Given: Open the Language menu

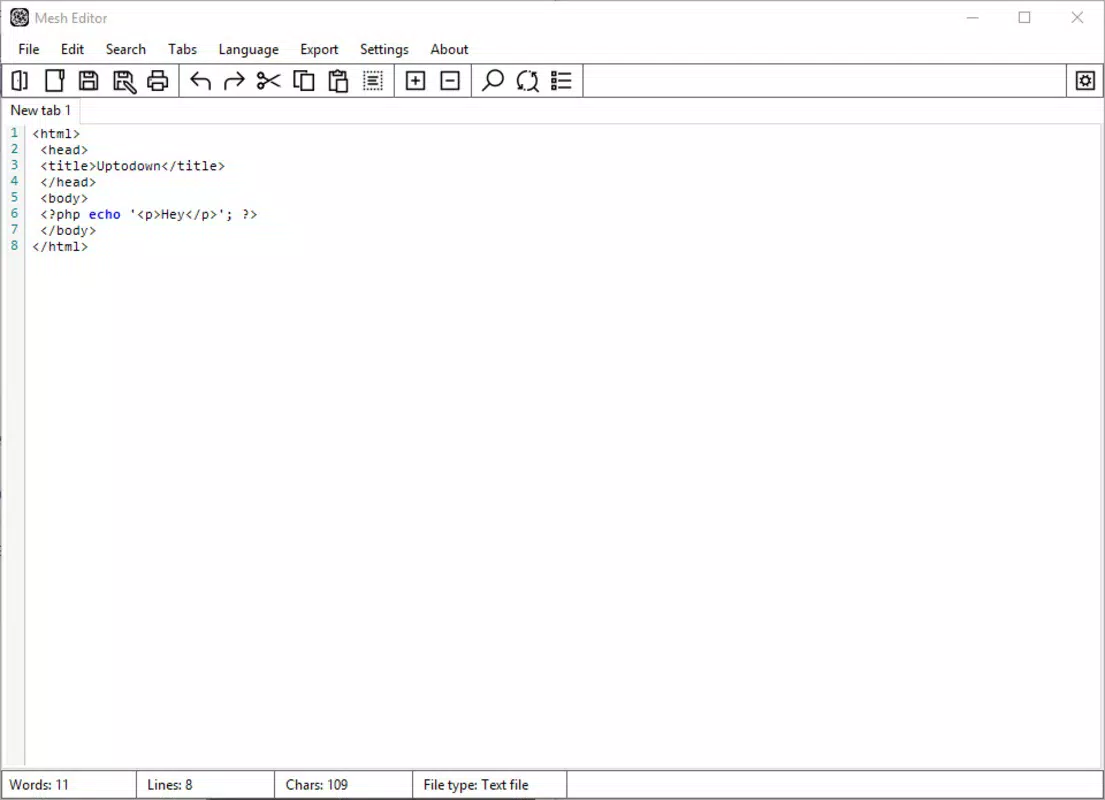Looking at the screenshot, I should tap(248, 49).
